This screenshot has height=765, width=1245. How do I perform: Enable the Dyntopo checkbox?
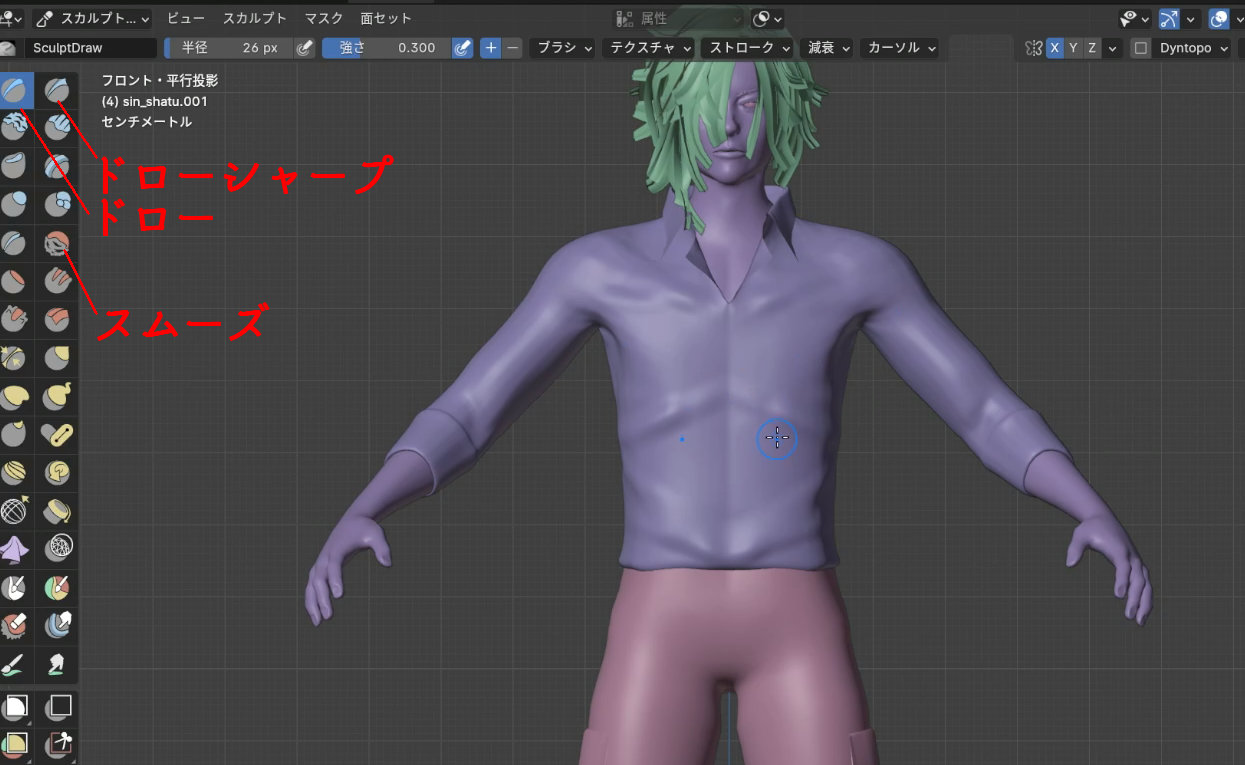1141,48
